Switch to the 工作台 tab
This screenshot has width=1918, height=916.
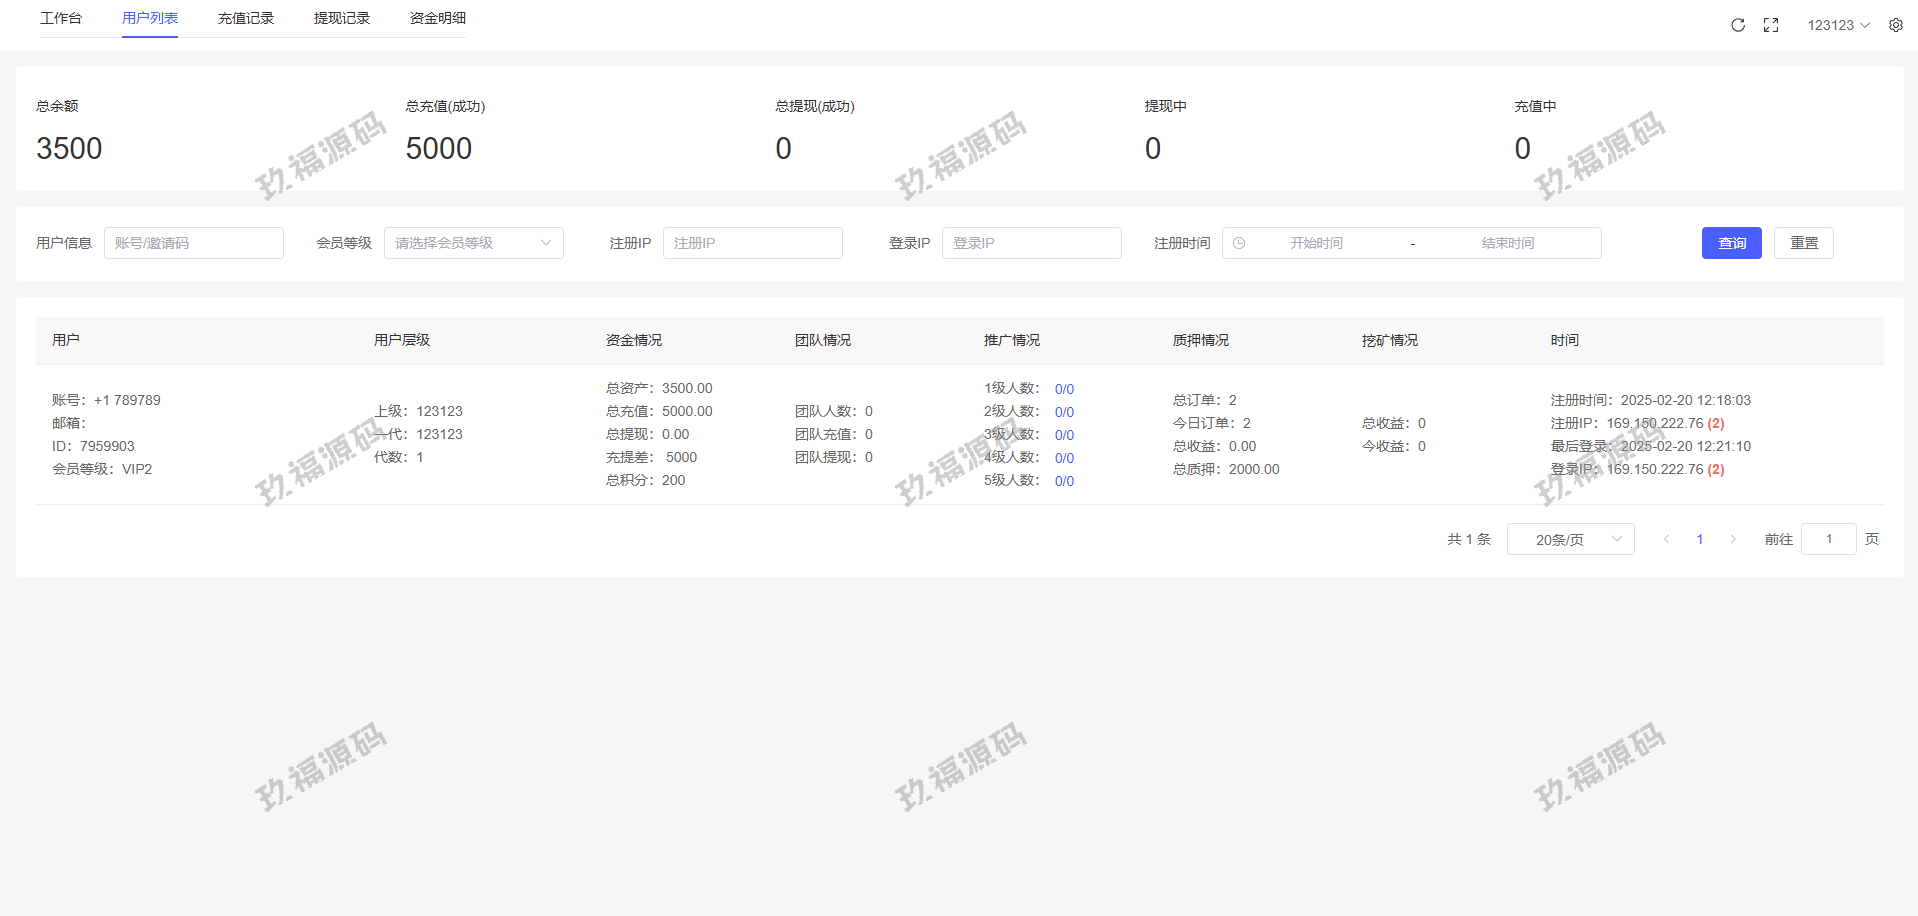[61, 18]
